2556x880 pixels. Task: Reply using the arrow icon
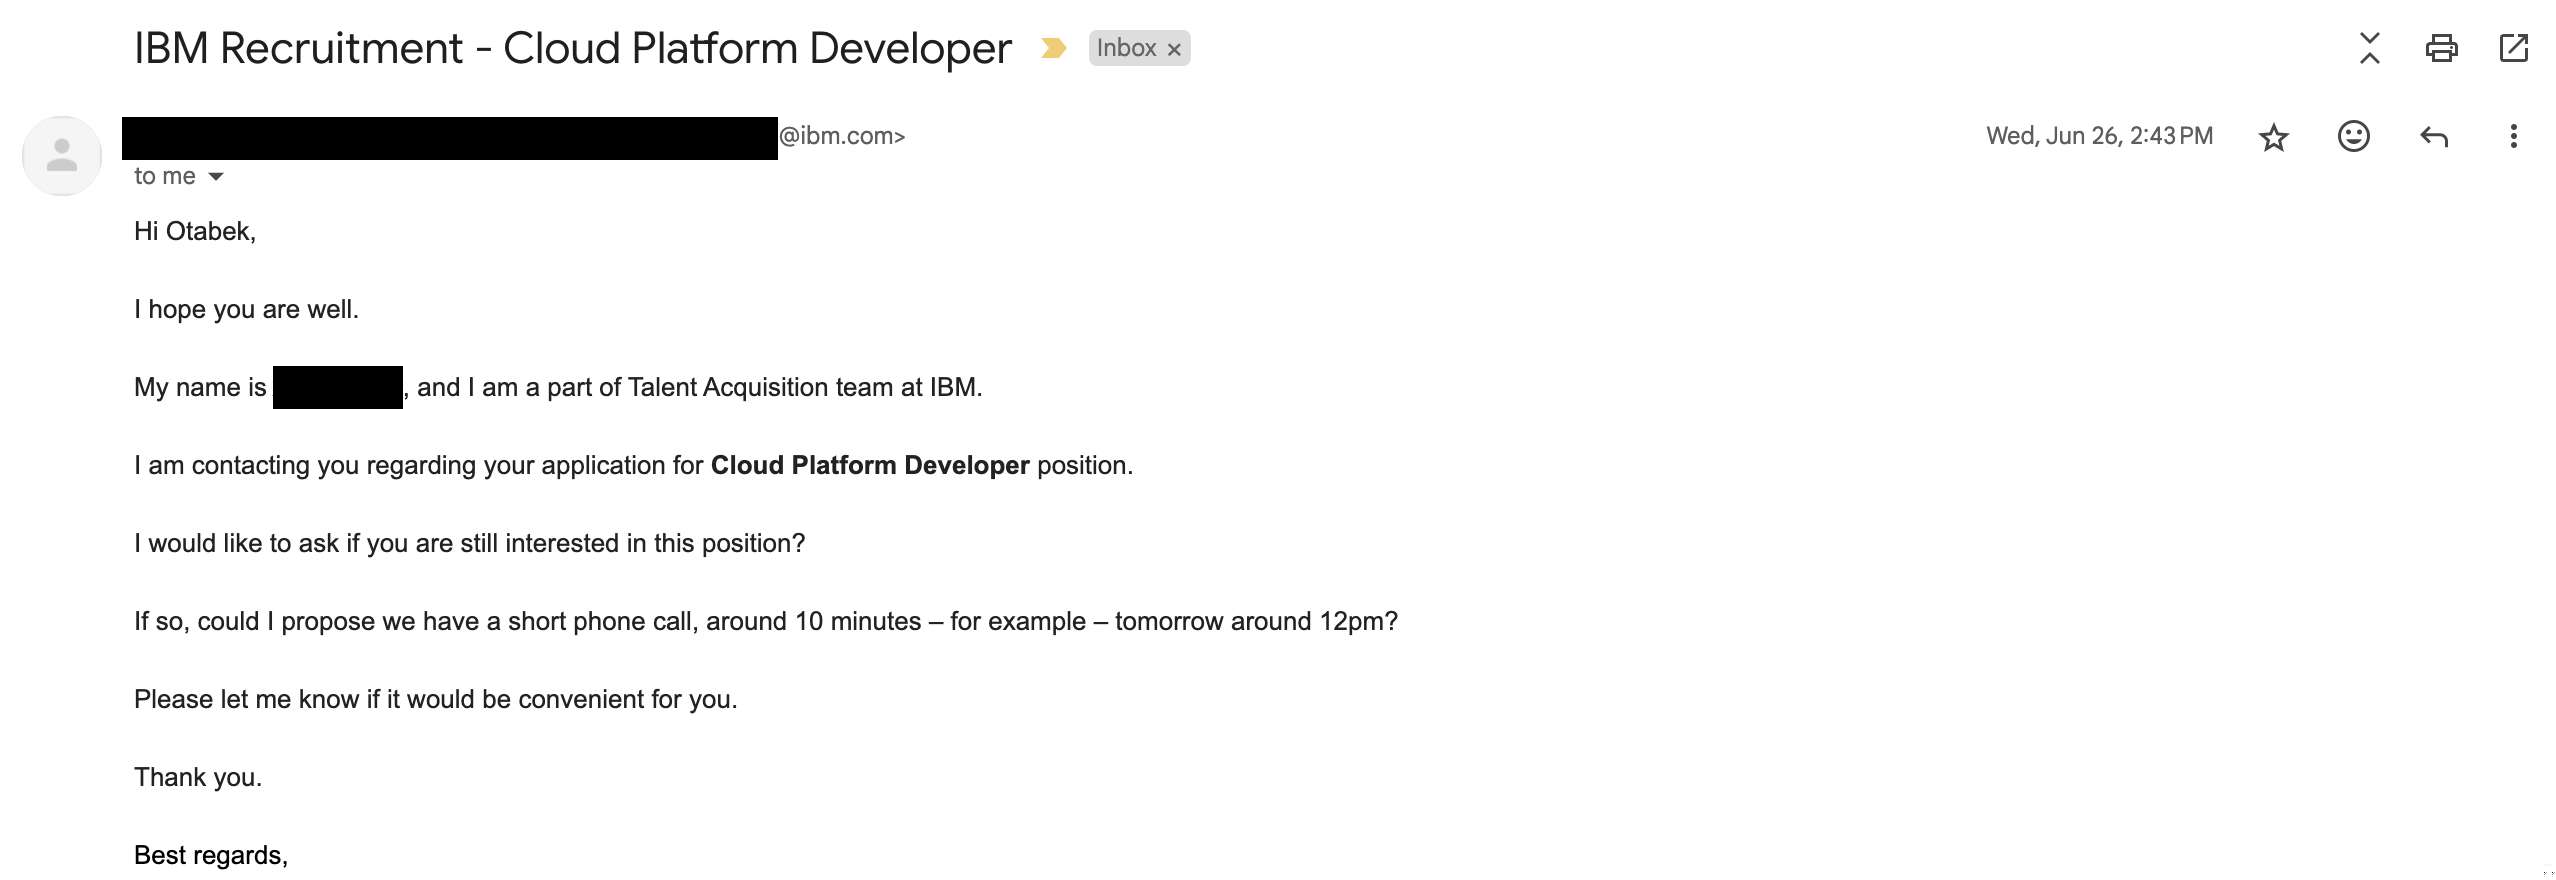click(2433, 137)
